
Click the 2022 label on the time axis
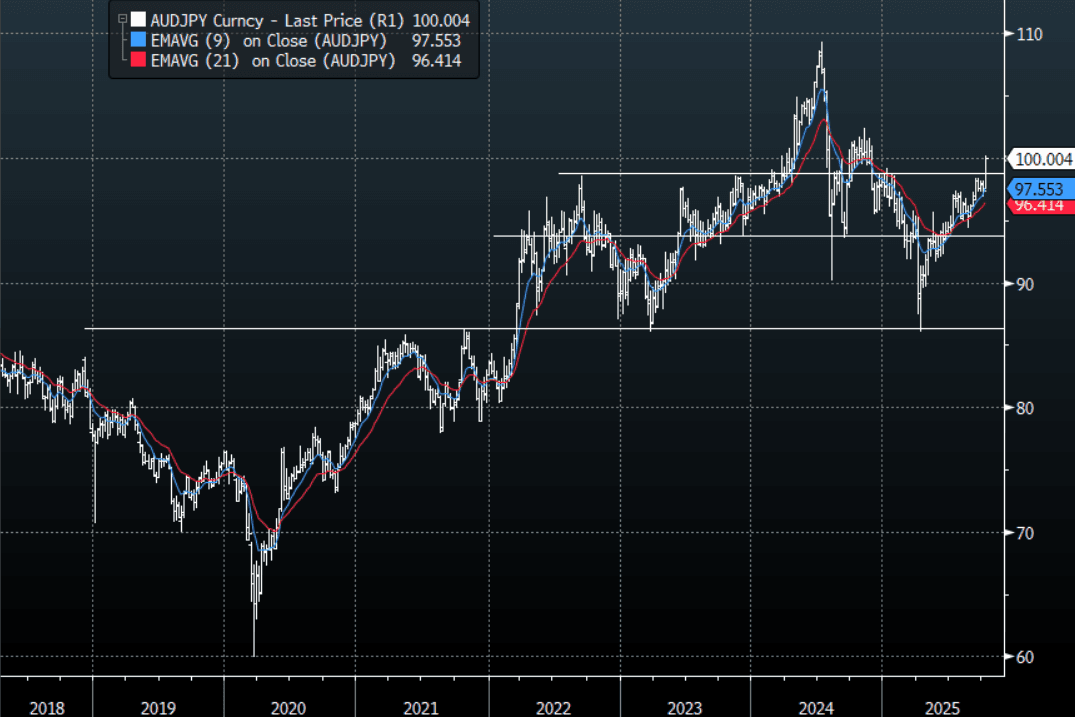[x=553, y=707]
